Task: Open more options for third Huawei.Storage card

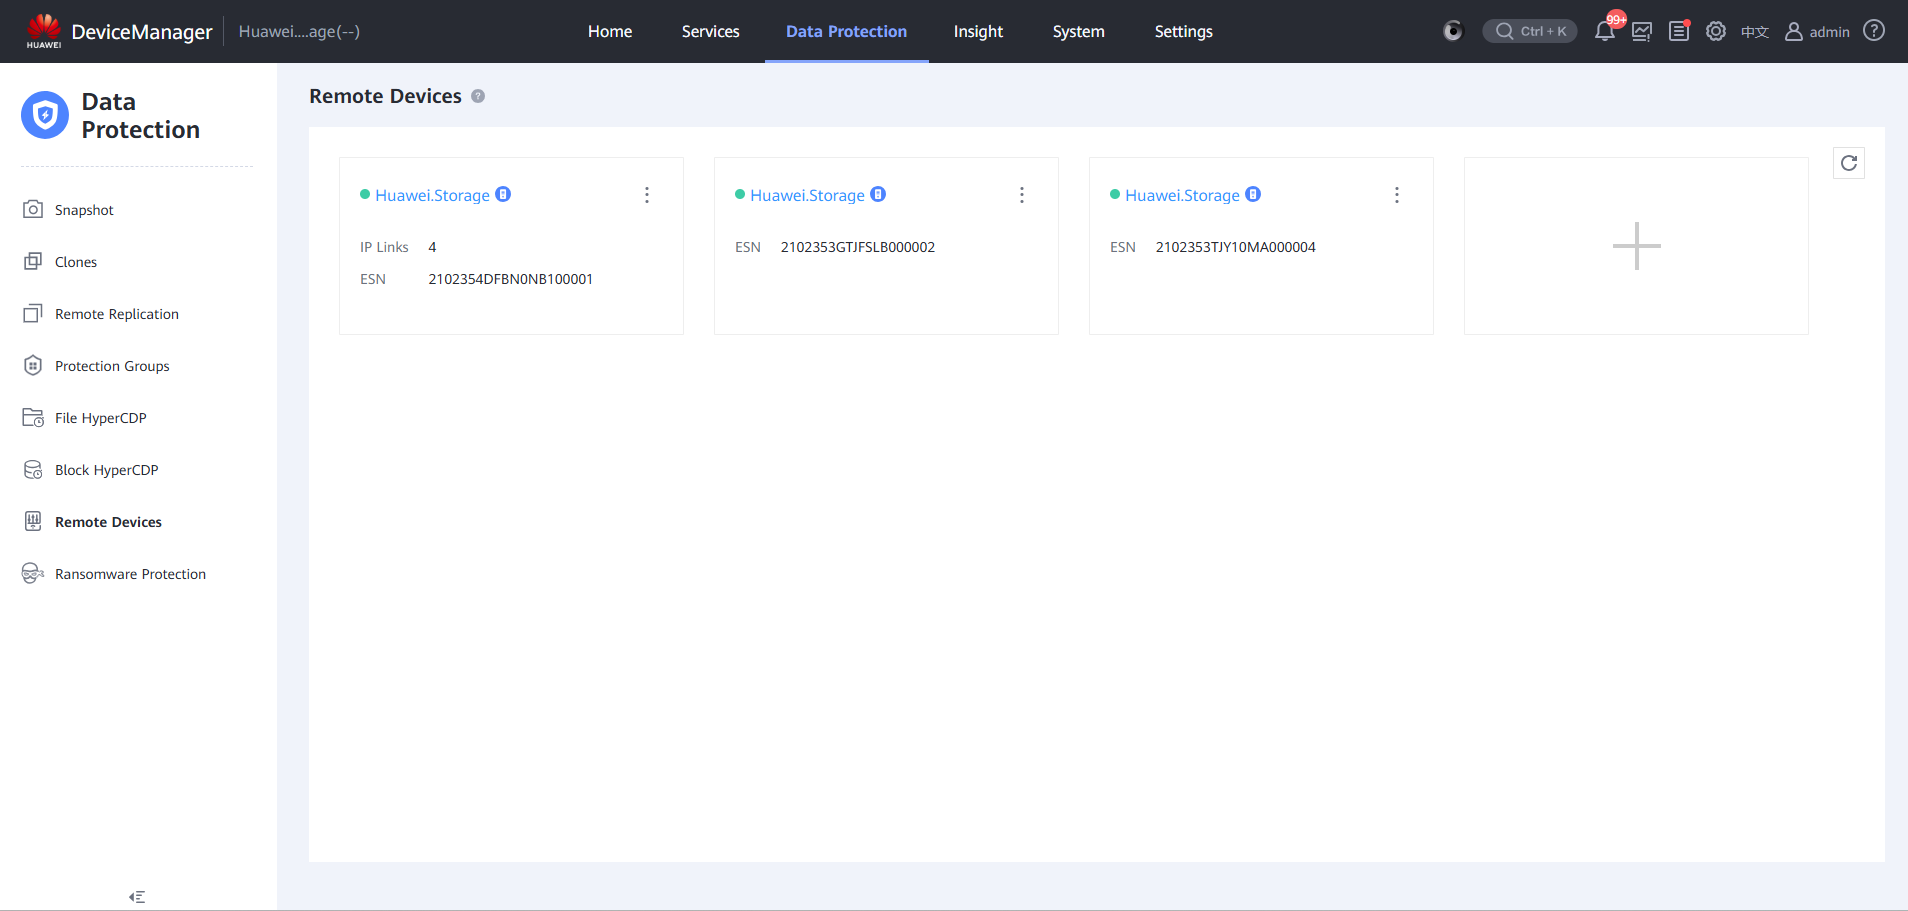Action: pyautogui.click(x=1397, y=195)
